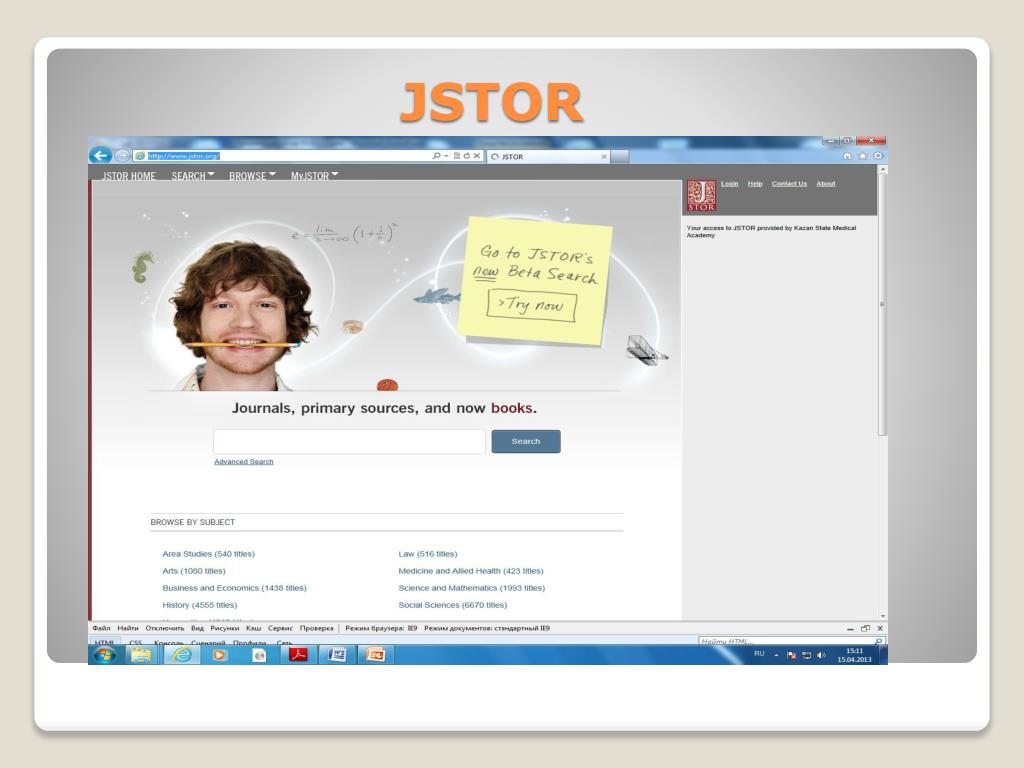
Task: Click Режим браузера: IE9 mode selector
Action: point(381,628)
